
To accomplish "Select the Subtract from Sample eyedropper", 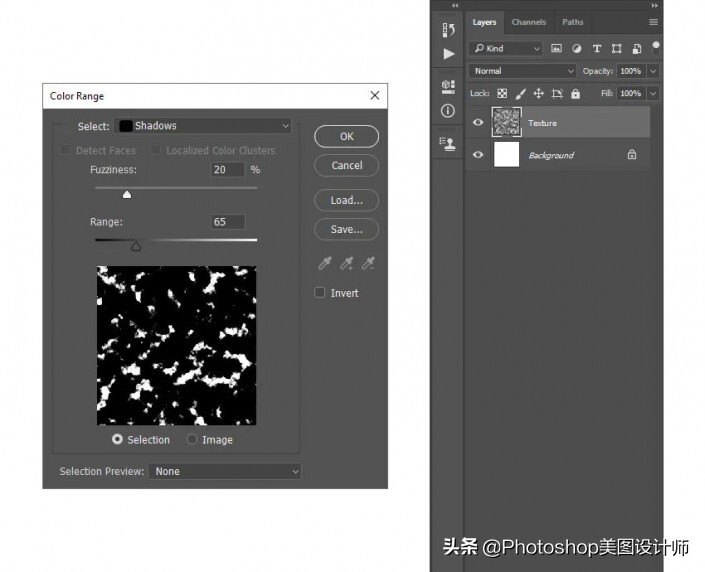I will [x=368, y=263].
